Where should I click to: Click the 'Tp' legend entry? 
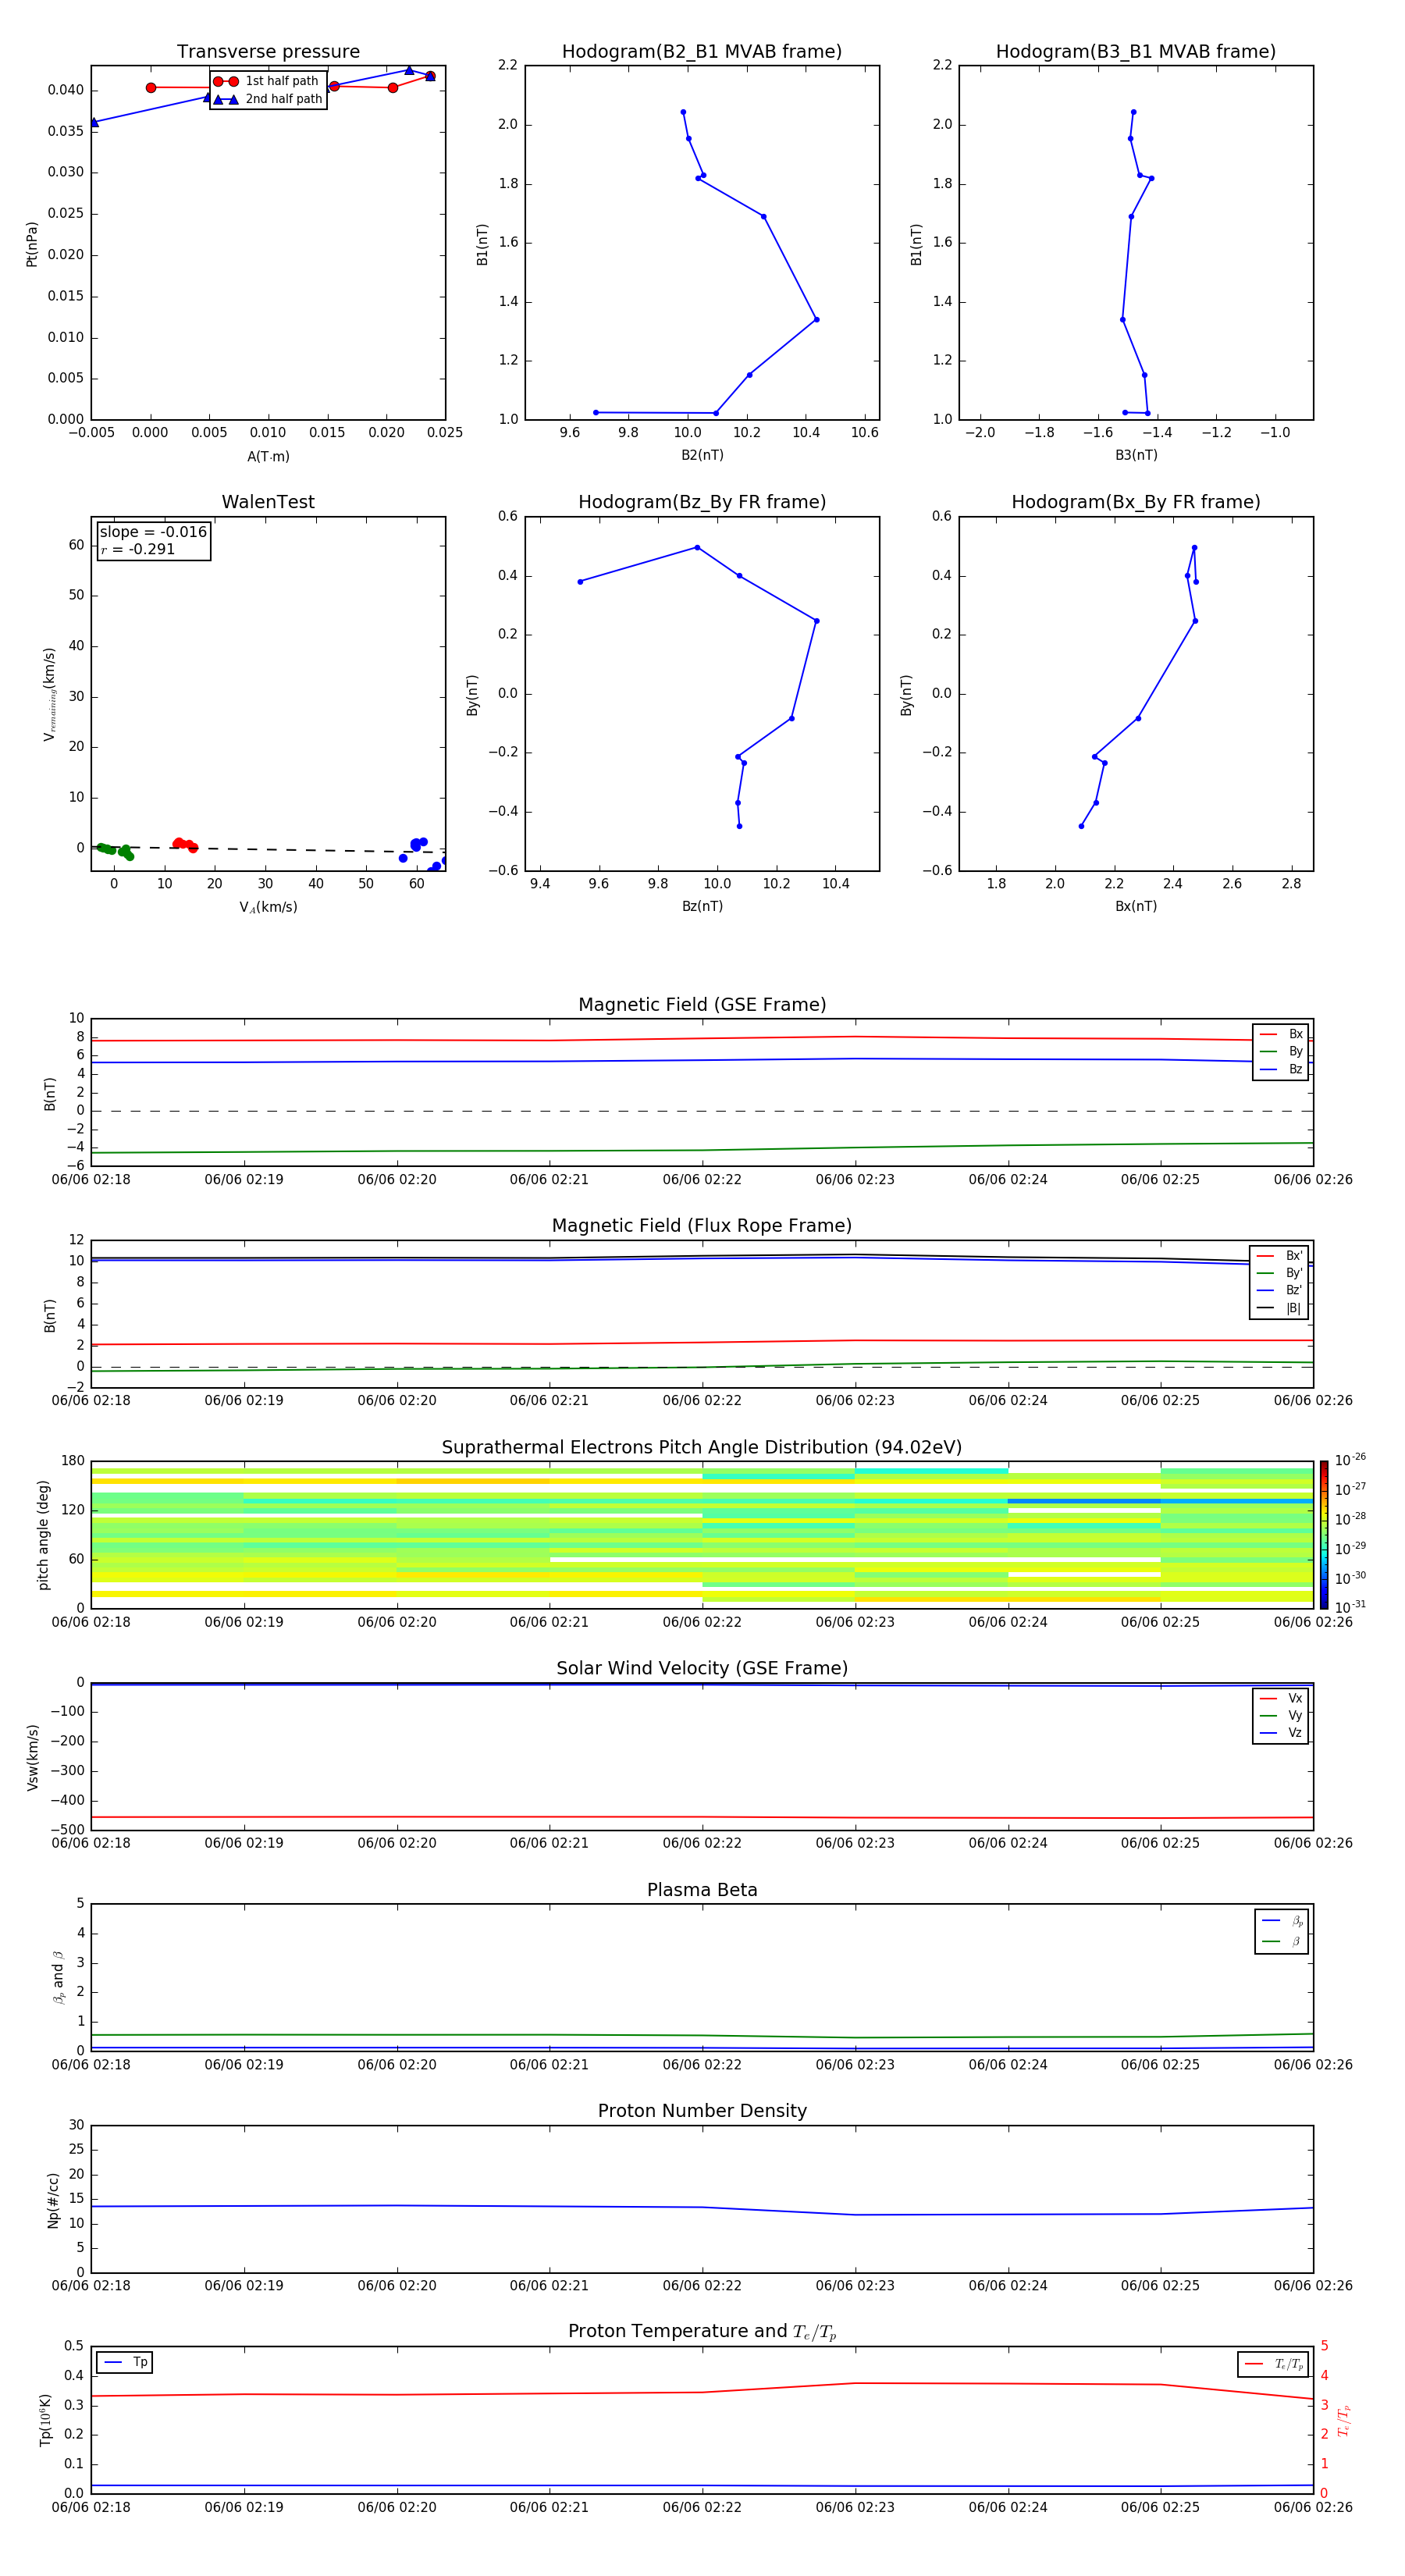[125, 2363]
